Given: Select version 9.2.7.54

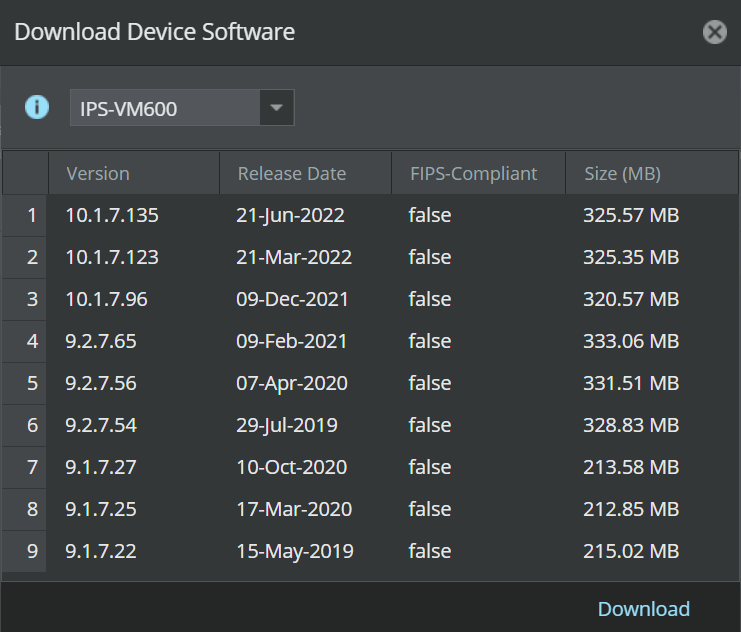Looking at the screenshot, I should [101, 425].
